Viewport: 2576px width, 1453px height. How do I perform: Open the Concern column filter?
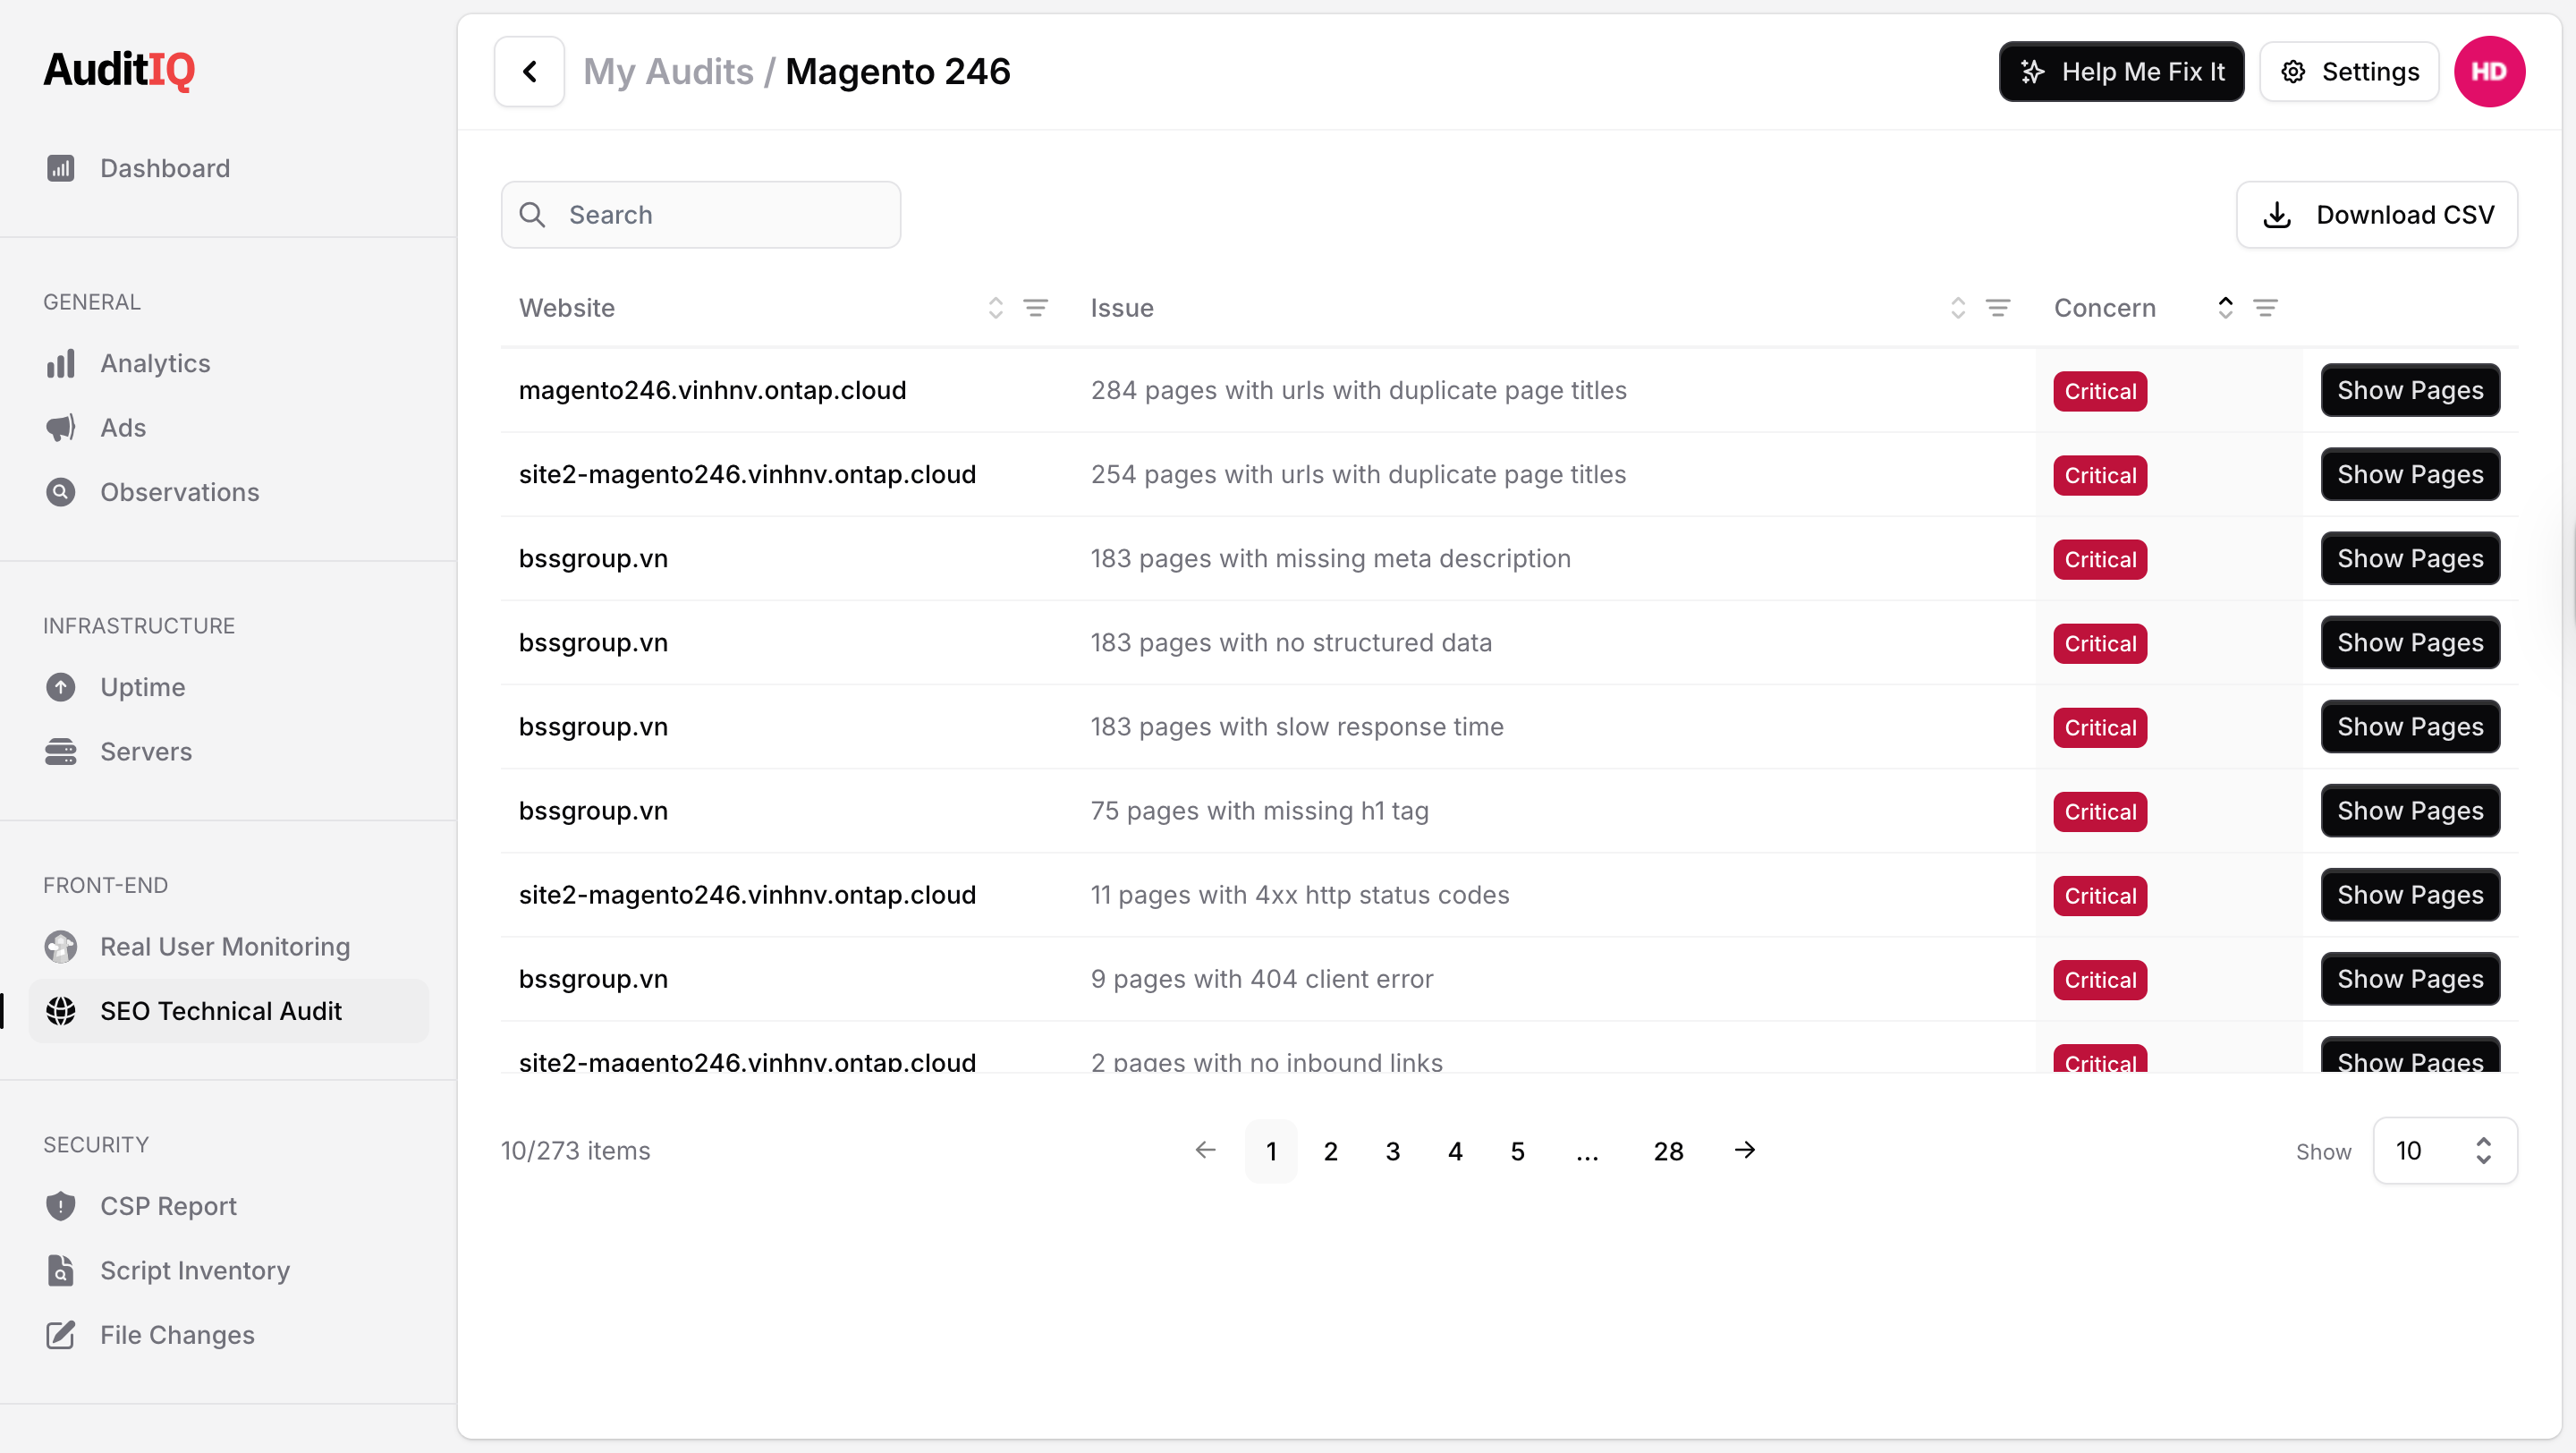[2265, 308]
